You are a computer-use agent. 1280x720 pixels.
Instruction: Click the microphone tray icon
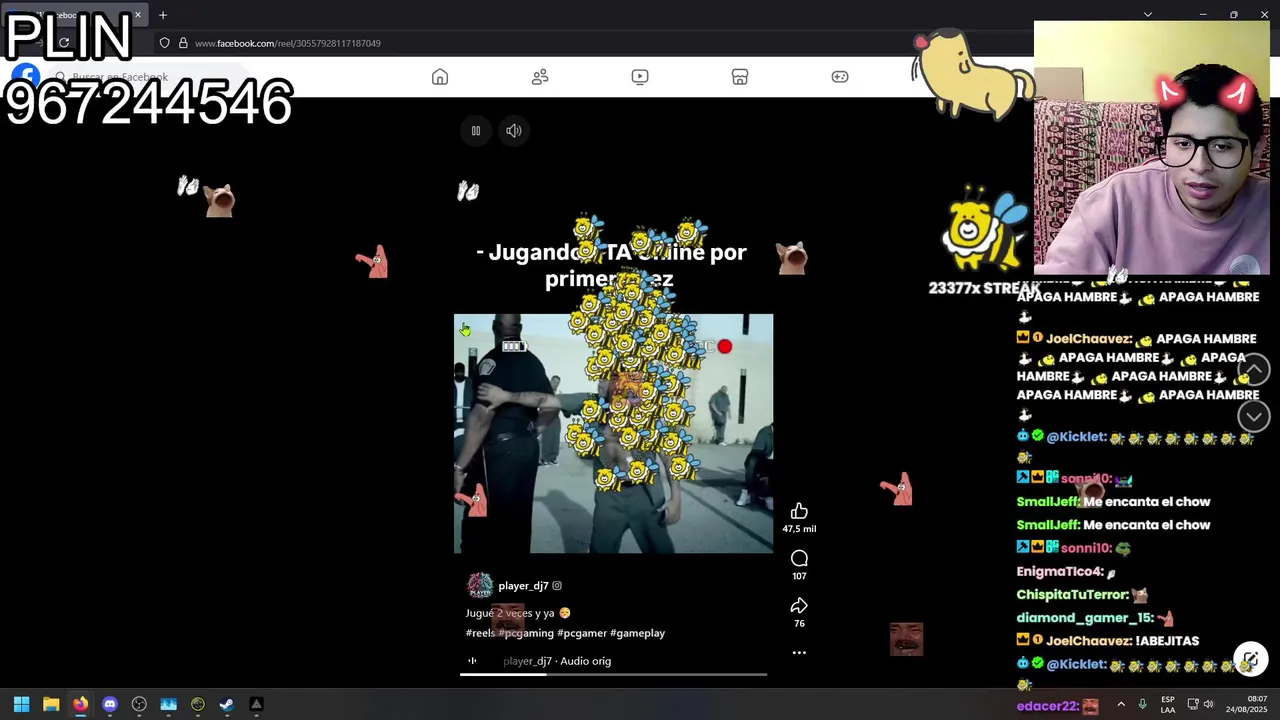click(x=1142, y=704)
